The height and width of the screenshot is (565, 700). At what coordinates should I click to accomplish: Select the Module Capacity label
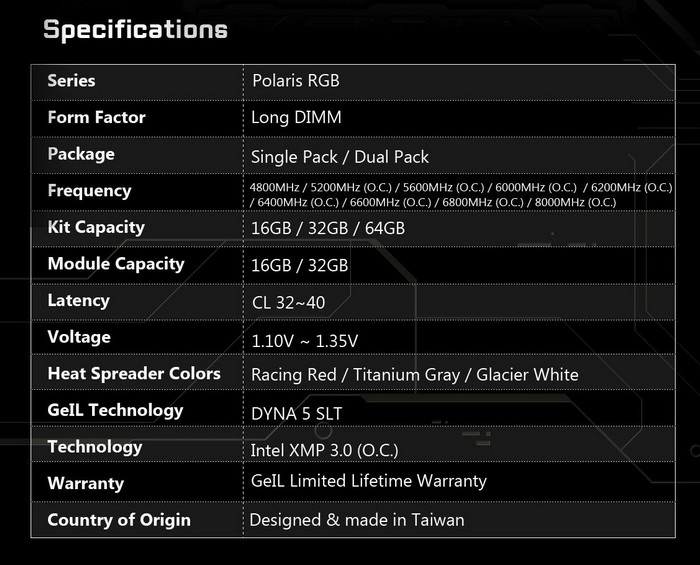click(115, 264)
